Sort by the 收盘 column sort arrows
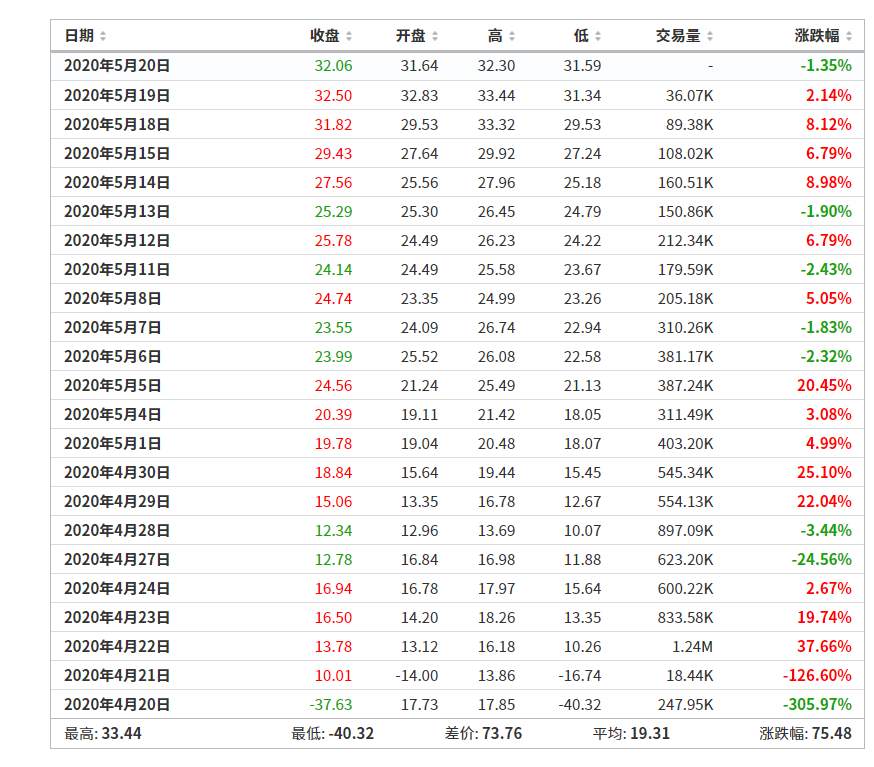Image resolution: width=874 pixels, height=767 pixels. click(349, 36)
